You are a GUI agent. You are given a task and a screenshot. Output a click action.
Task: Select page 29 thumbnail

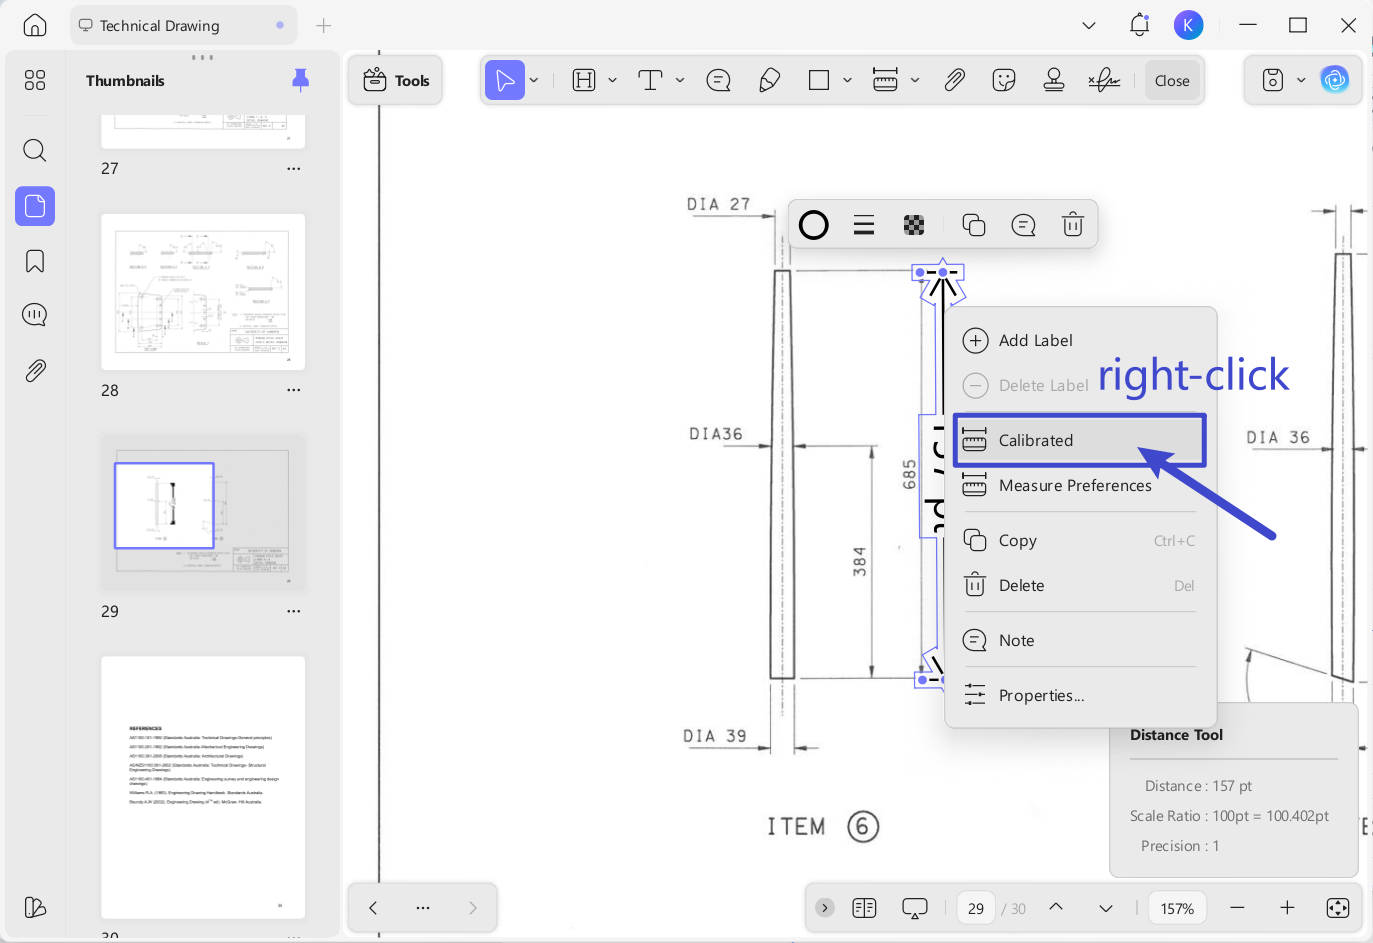click(x=203, y=513)
